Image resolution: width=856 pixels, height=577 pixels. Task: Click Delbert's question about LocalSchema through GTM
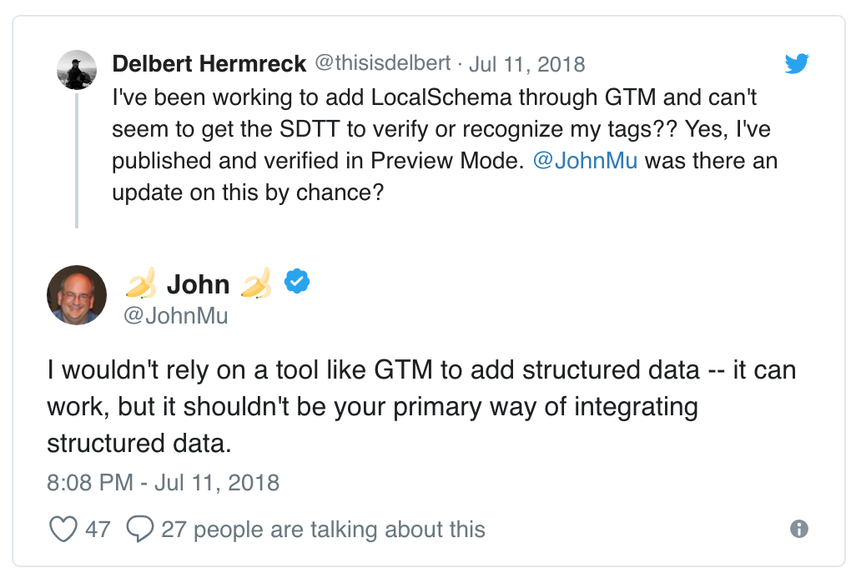pos(444,145)
